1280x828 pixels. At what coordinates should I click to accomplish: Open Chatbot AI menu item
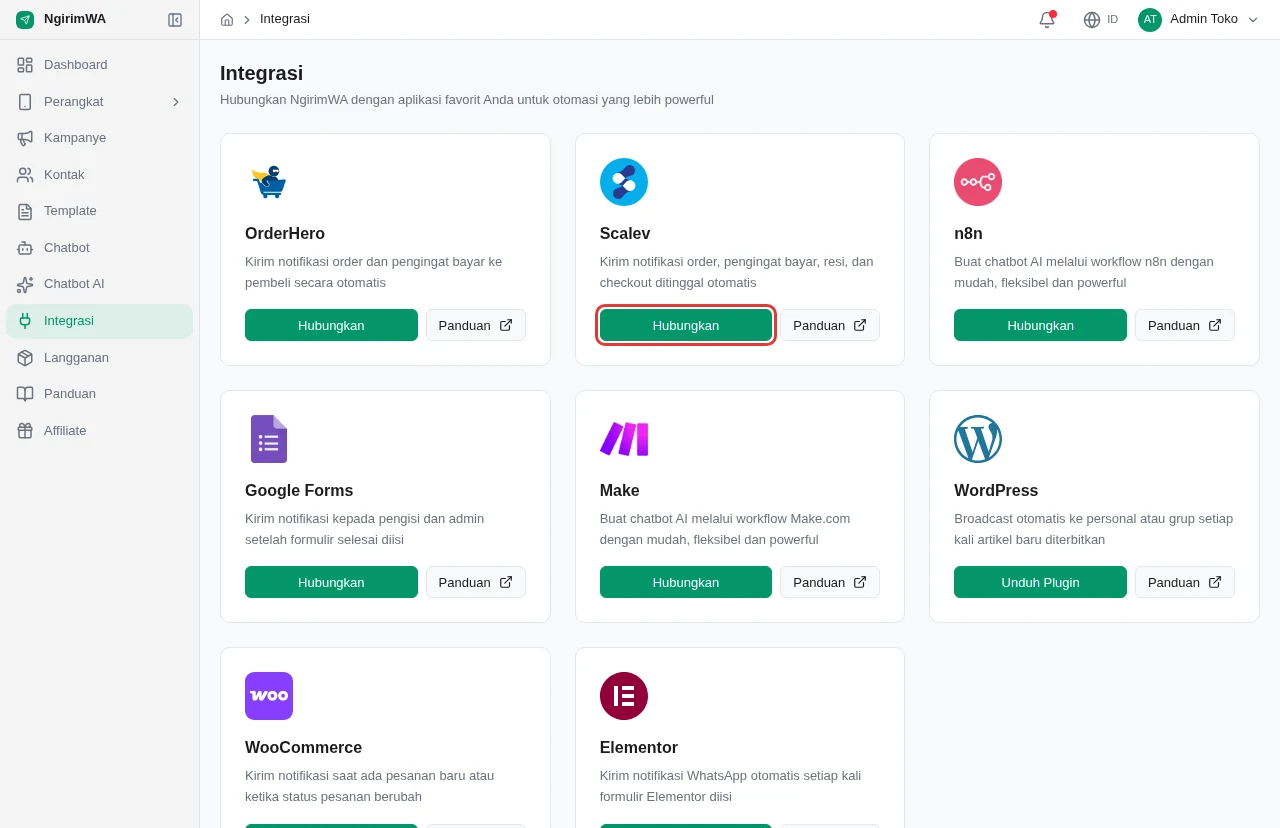pos(100,284)
